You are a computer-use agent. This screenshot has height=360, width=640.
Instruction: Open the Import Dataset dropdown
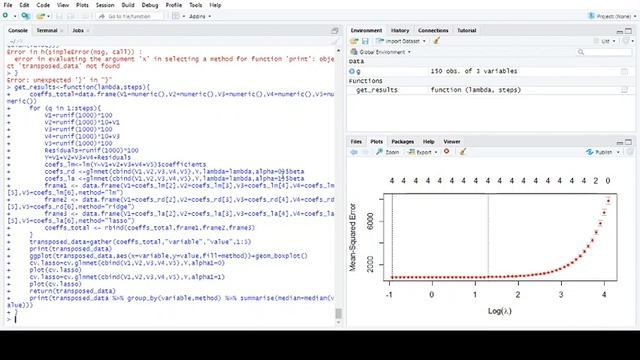click(x=401, y=41)
